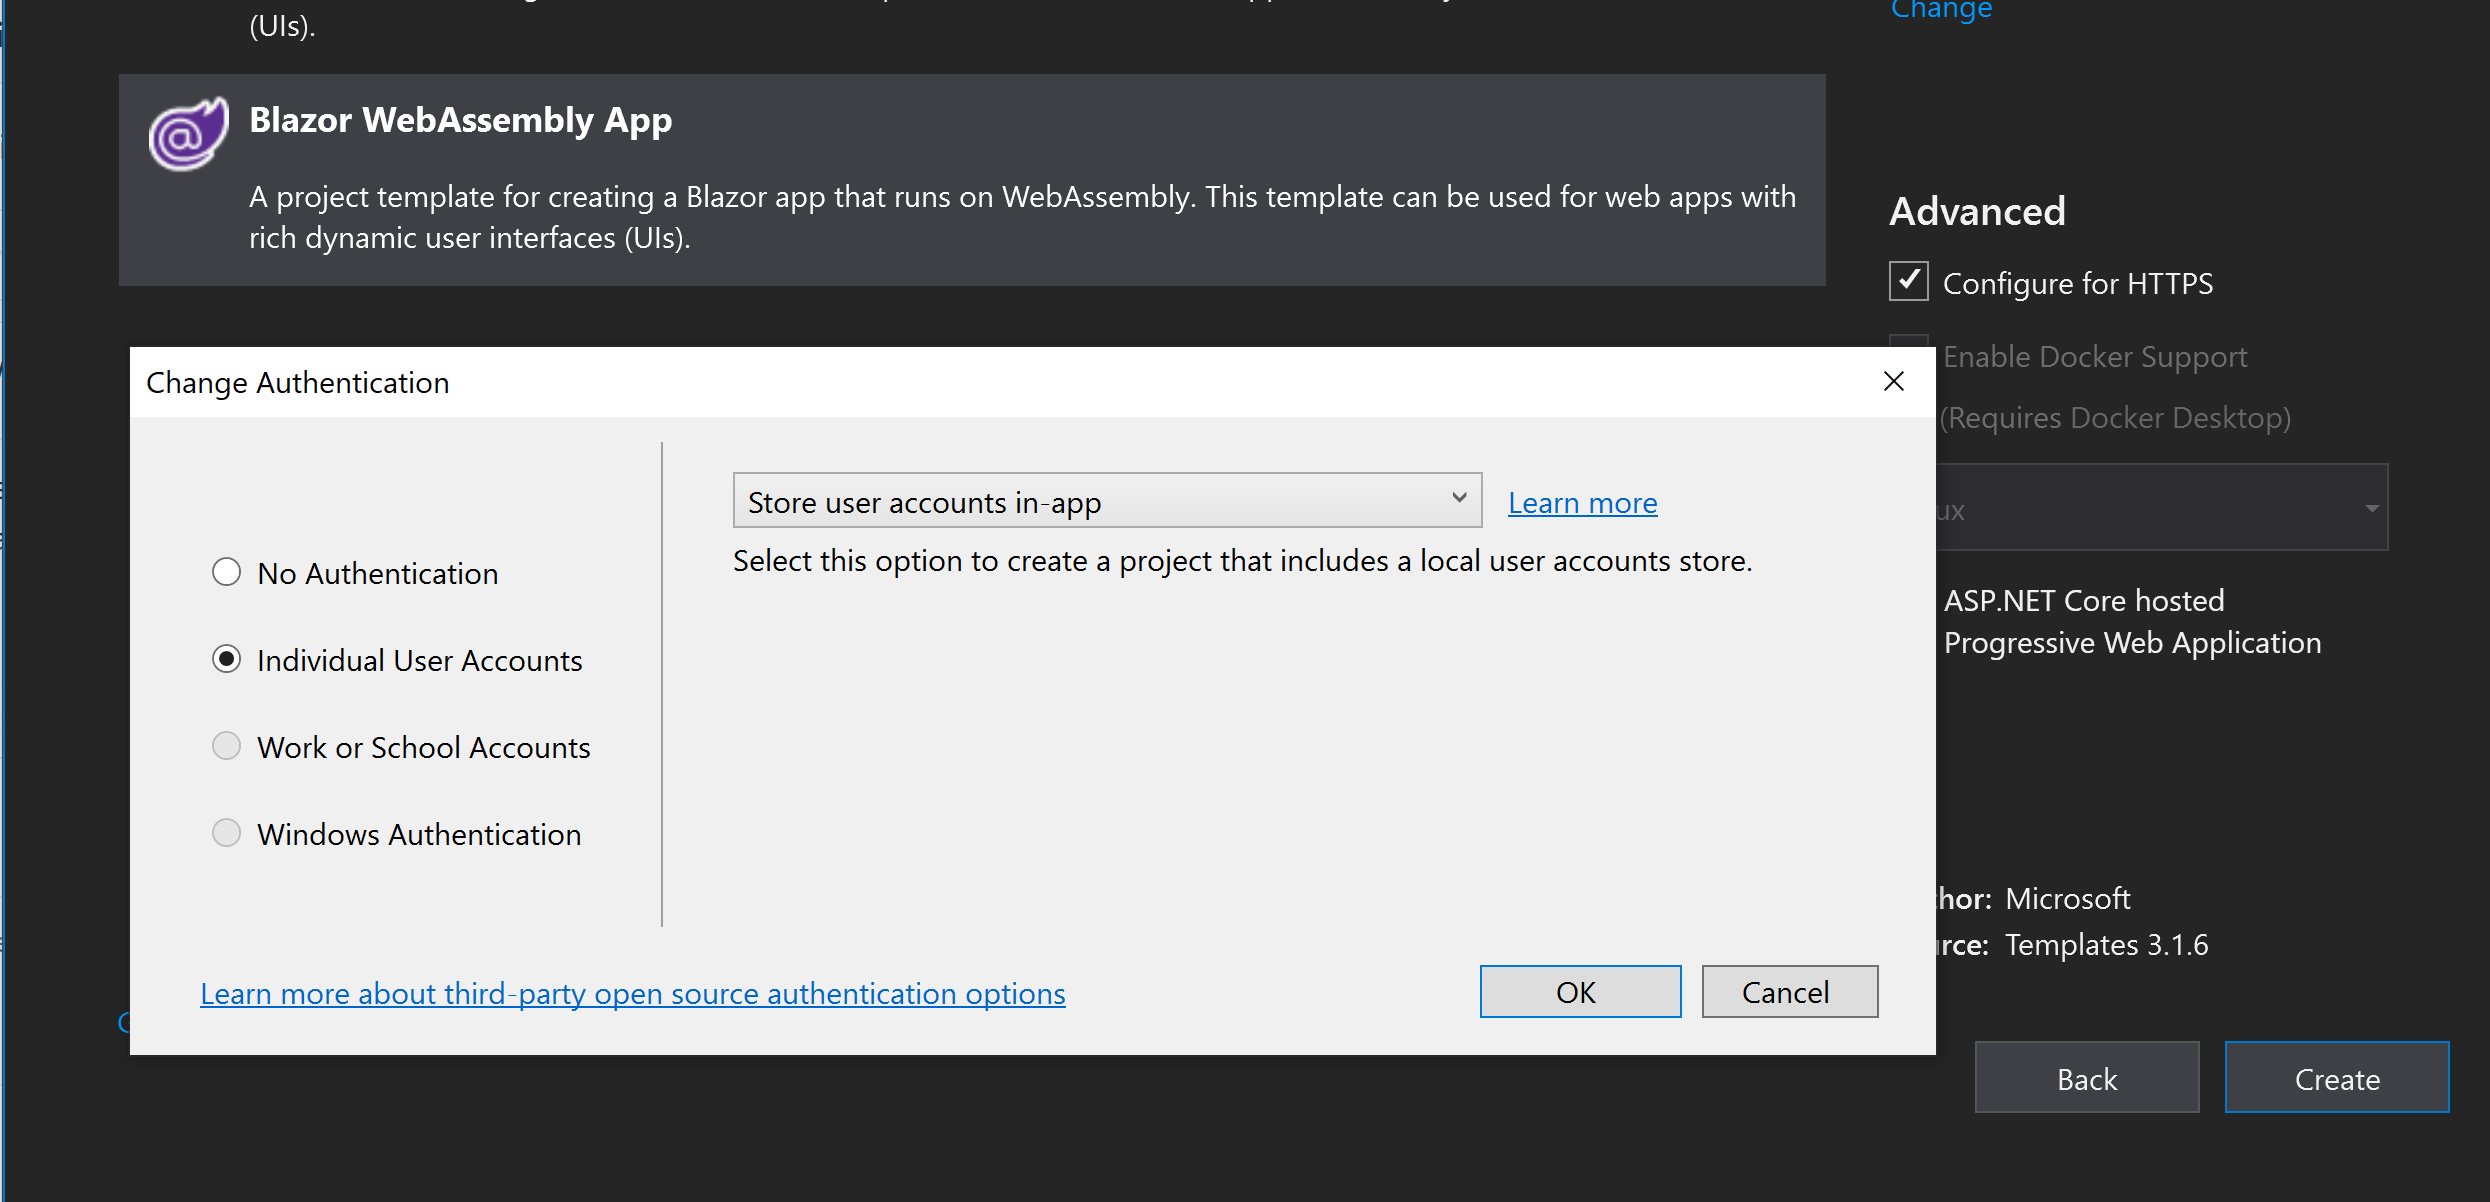Uncheck Configure for HTTPS
Viewport: 2490px width, 1202px height.
pos(1908,281)
